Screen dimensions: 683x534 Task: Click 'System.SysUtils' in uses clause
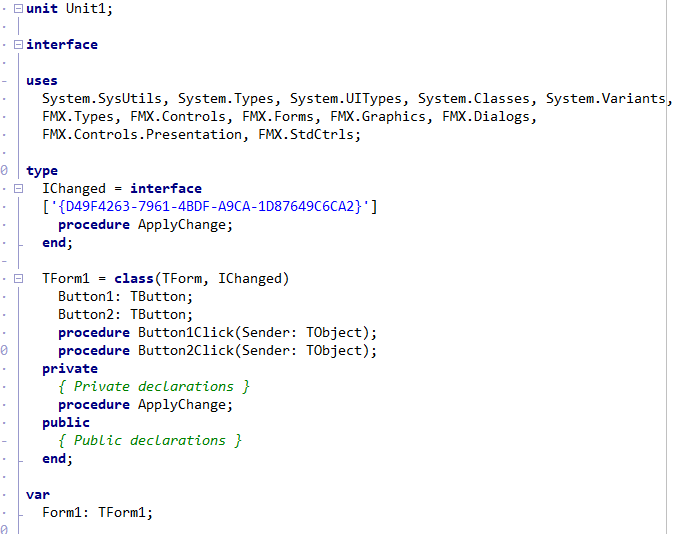click(101, 99)
